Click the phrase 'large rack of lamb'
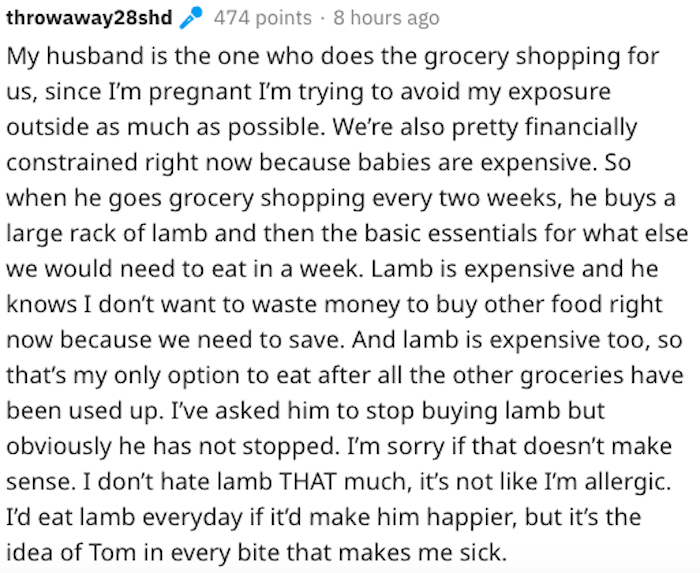The height and width of the screenshot is (573, 700). 107,234
